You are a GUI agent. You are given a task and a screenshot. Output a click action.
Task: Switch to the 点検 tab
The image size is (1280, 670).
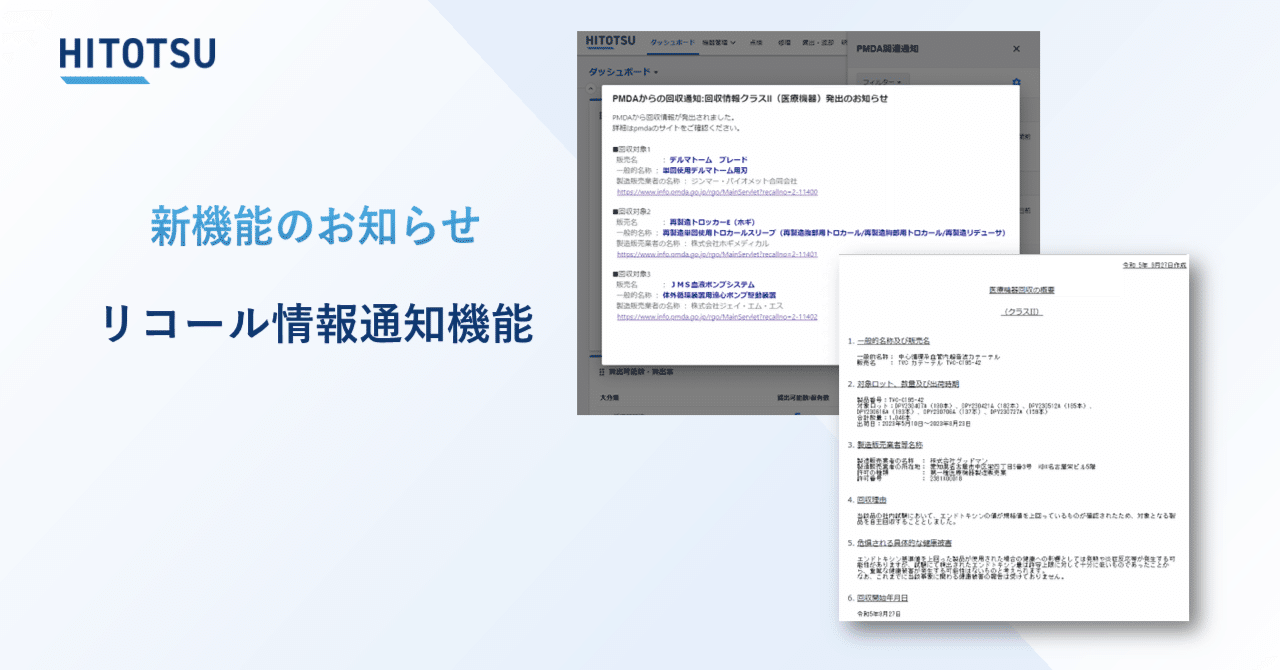(757, 43)
